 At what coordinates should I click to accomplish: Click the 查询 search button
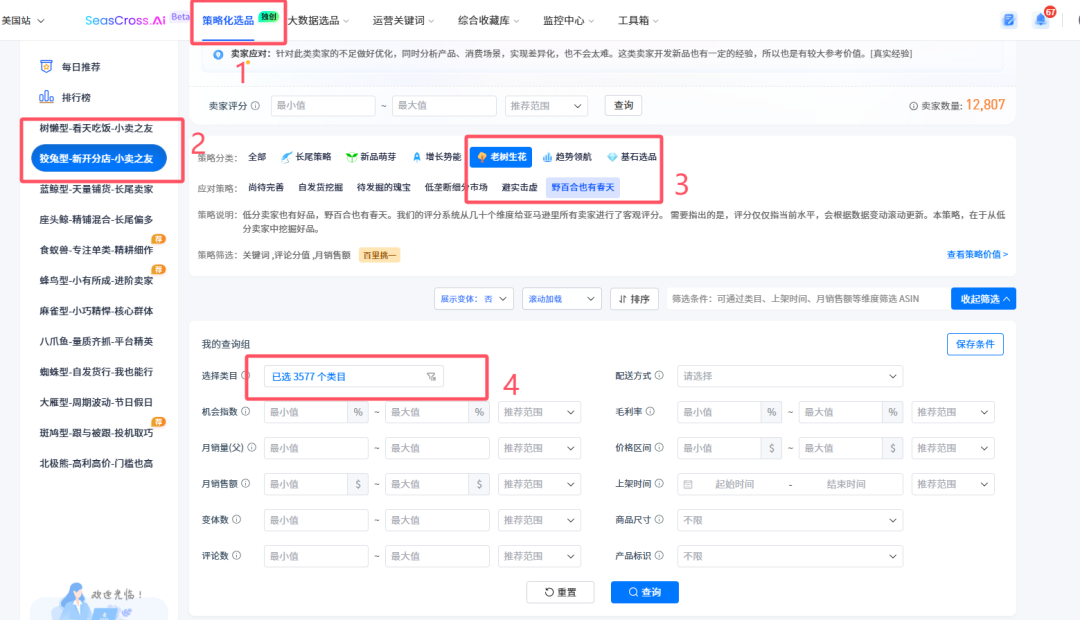(645, 592)
